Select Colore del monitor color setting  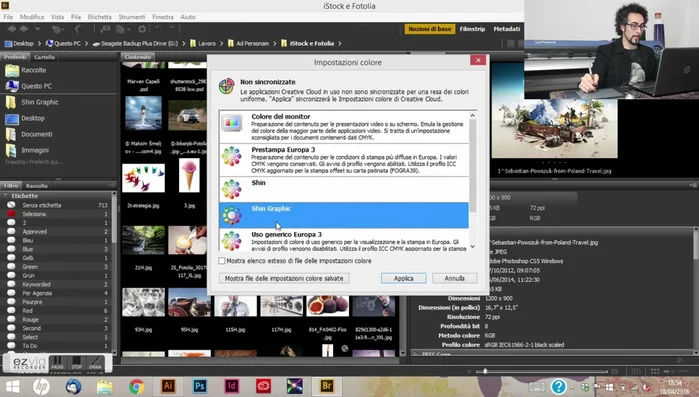[344, 127]
